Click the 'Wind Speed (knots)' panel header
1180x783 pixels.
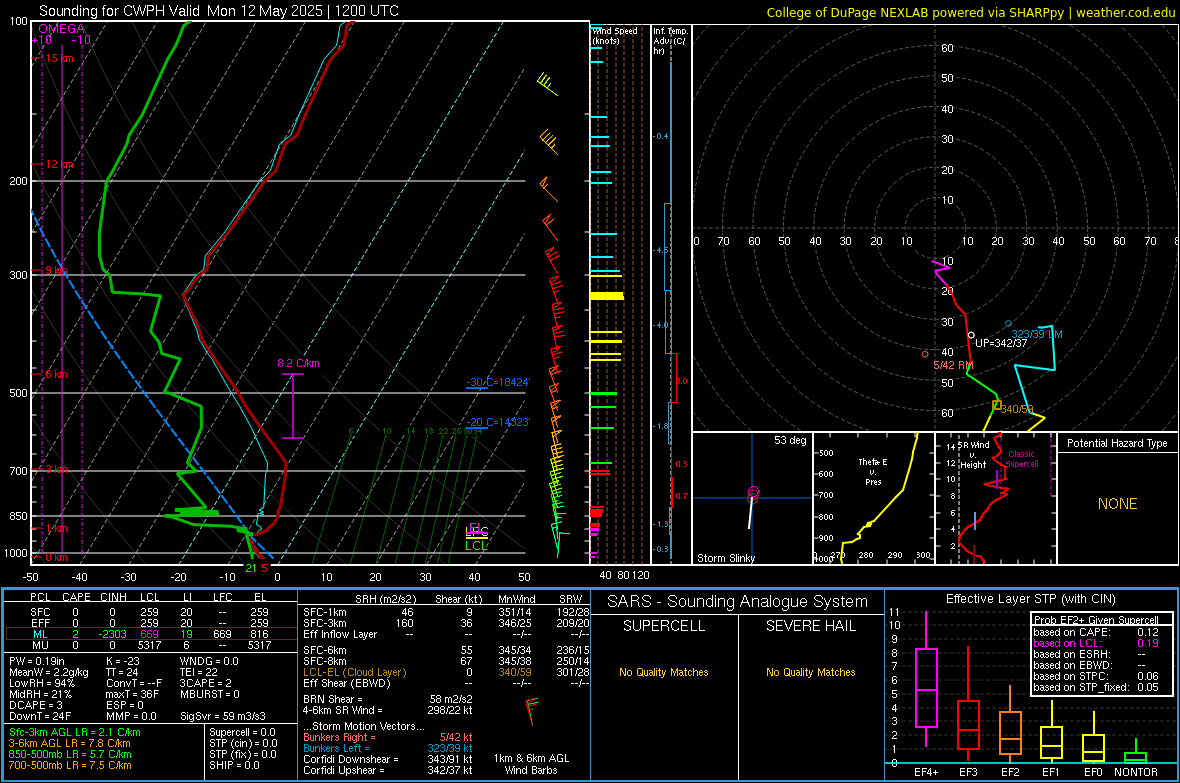click(x=615, y=35)
